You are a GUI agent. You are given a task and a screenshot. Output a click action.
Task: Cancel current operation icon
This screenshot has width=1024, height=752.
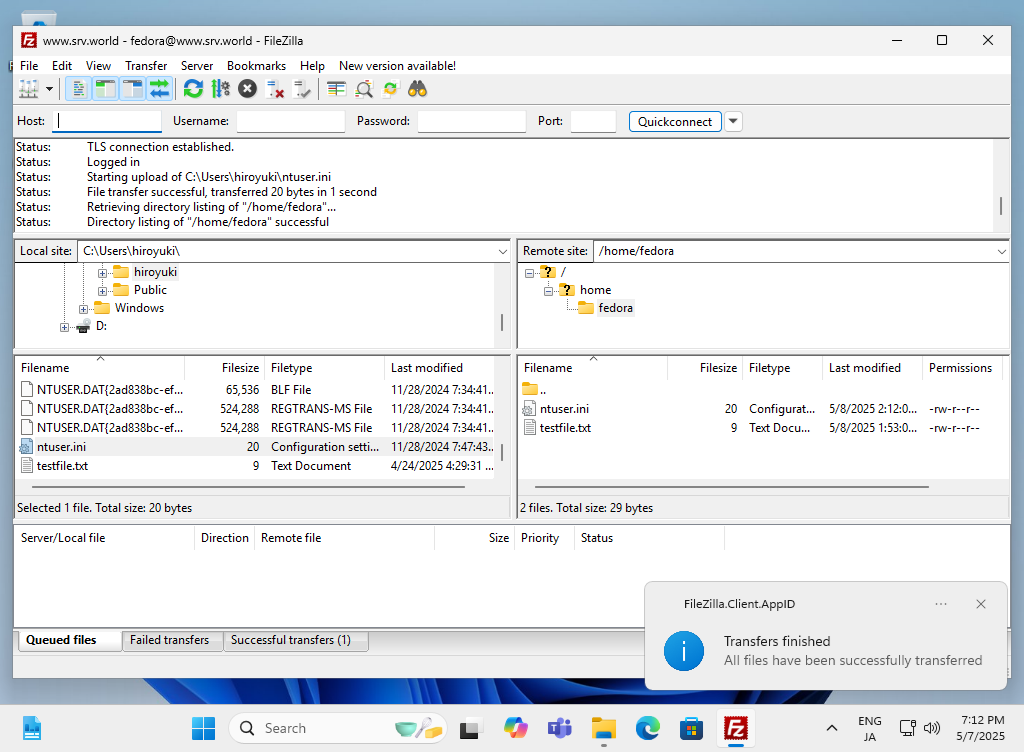[x=248, y=89]
